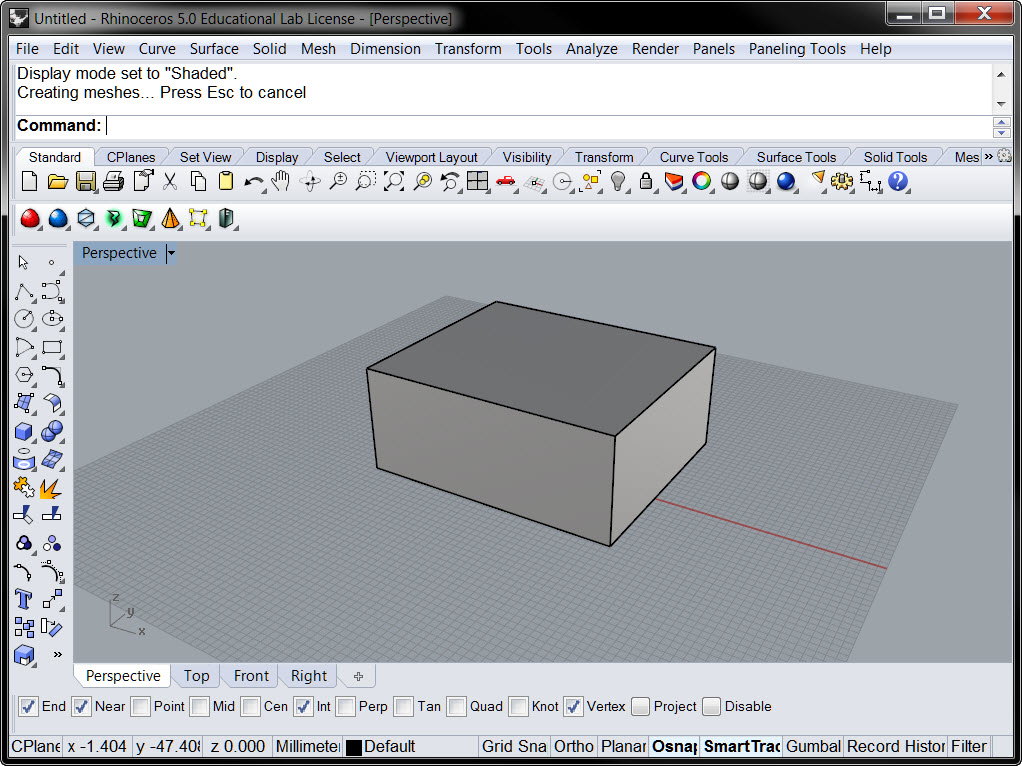1022x766 pixels.
Task: Enable the Cen osnap checkbox
Action: [250, 706]
